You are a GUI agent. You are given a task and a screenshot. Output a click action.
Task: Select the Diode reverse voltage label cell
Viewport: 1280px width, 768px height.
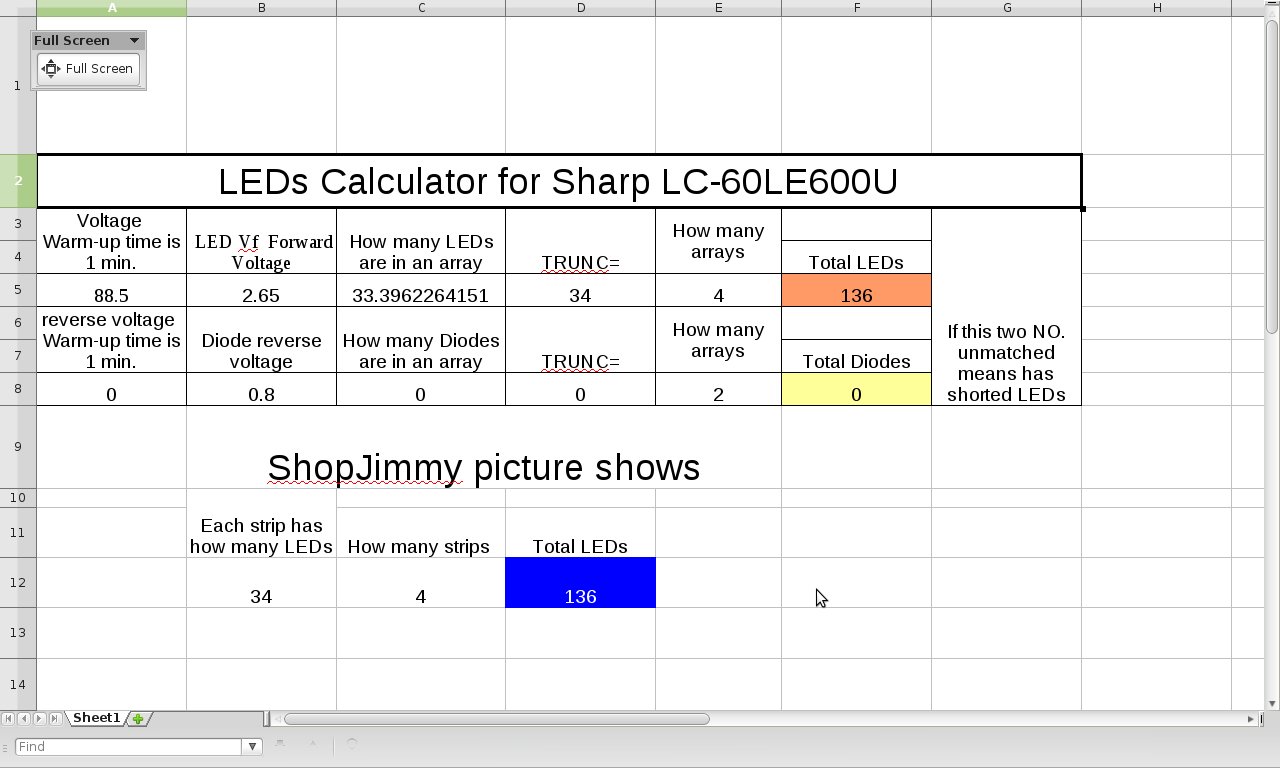point(262,340)
